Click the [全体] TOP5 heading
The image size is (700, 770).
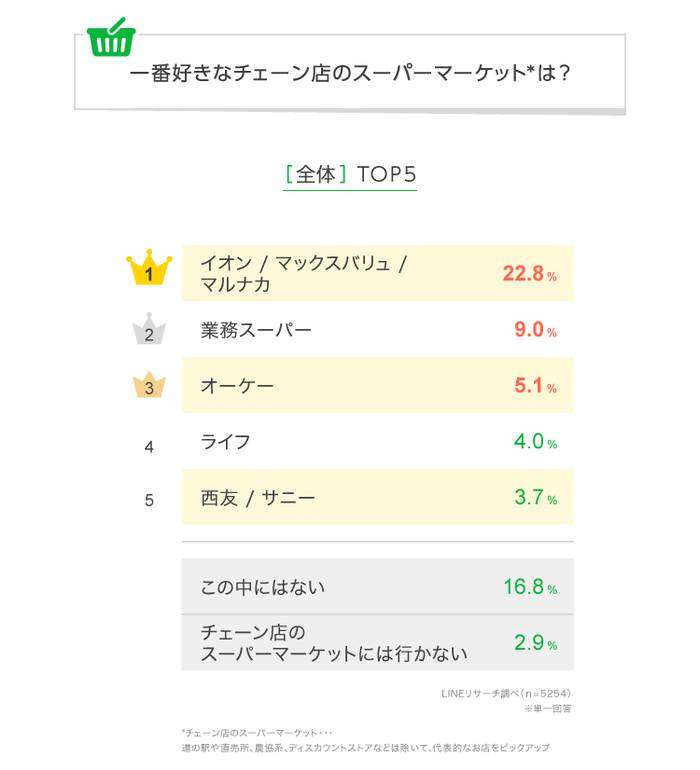350,174
